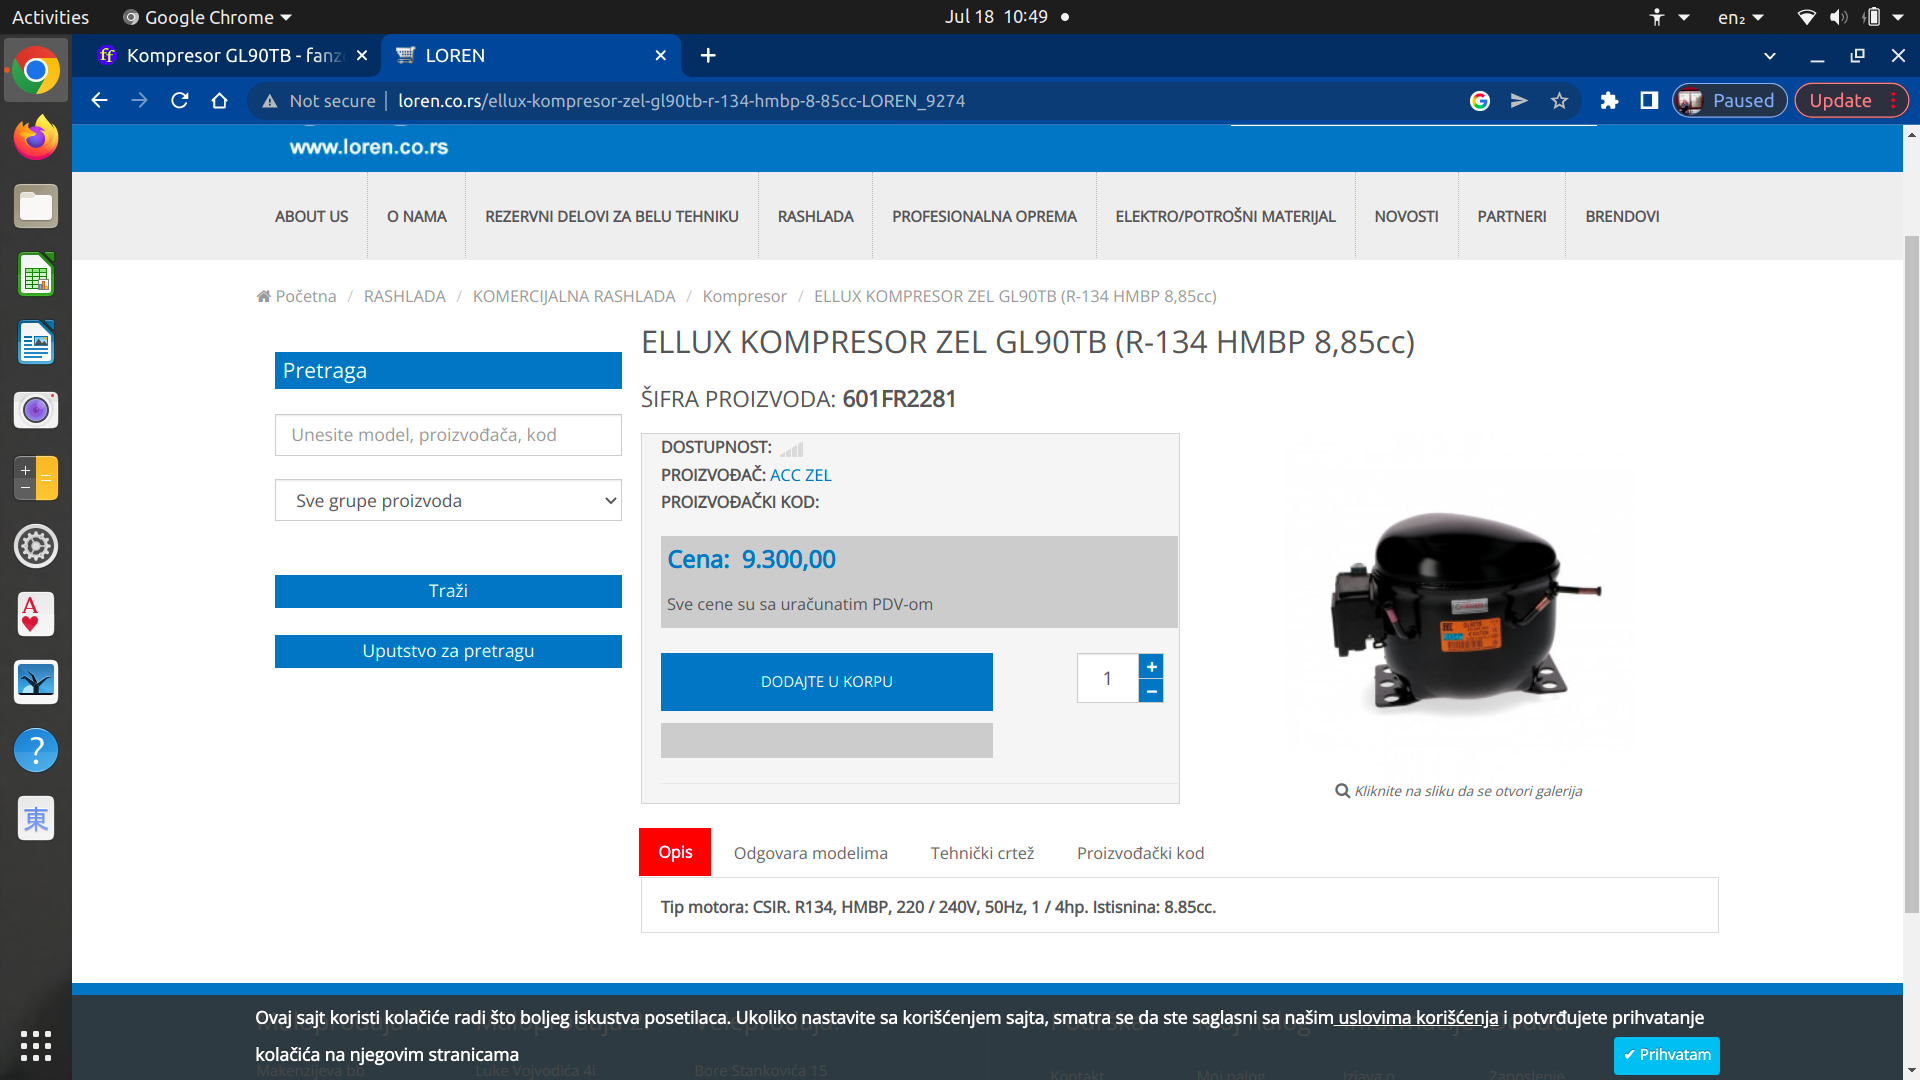
Task: Bookmark page with the star icon
Action: (1559, 100)
